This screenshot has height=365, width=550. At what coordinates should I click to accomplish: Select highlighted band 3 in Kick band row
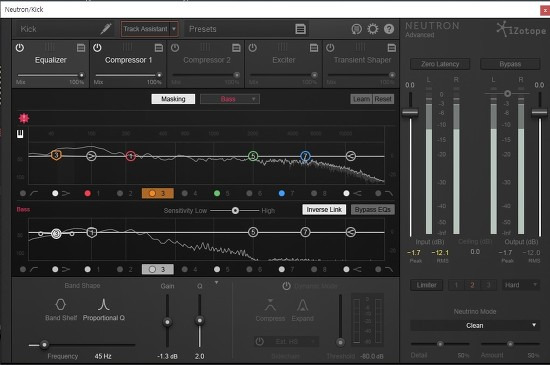pyautogui.click(x=157, y=193)
